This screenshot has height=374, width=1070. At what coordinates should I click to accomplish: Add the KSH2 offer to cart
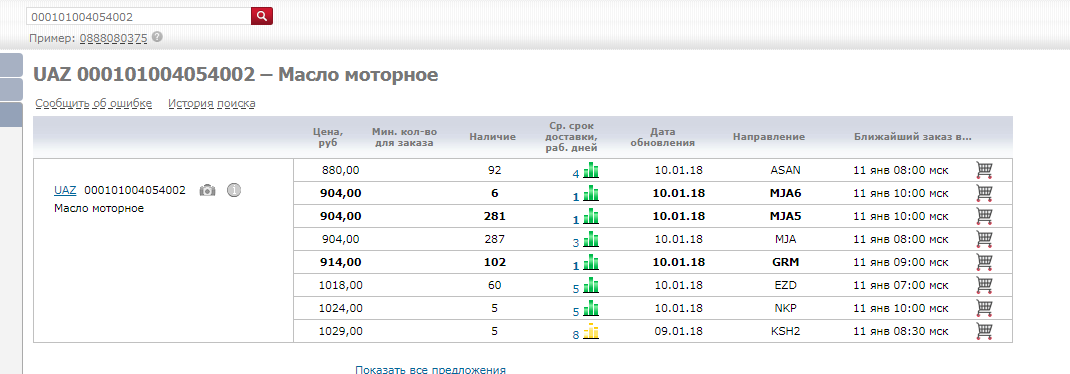point(984,331)
